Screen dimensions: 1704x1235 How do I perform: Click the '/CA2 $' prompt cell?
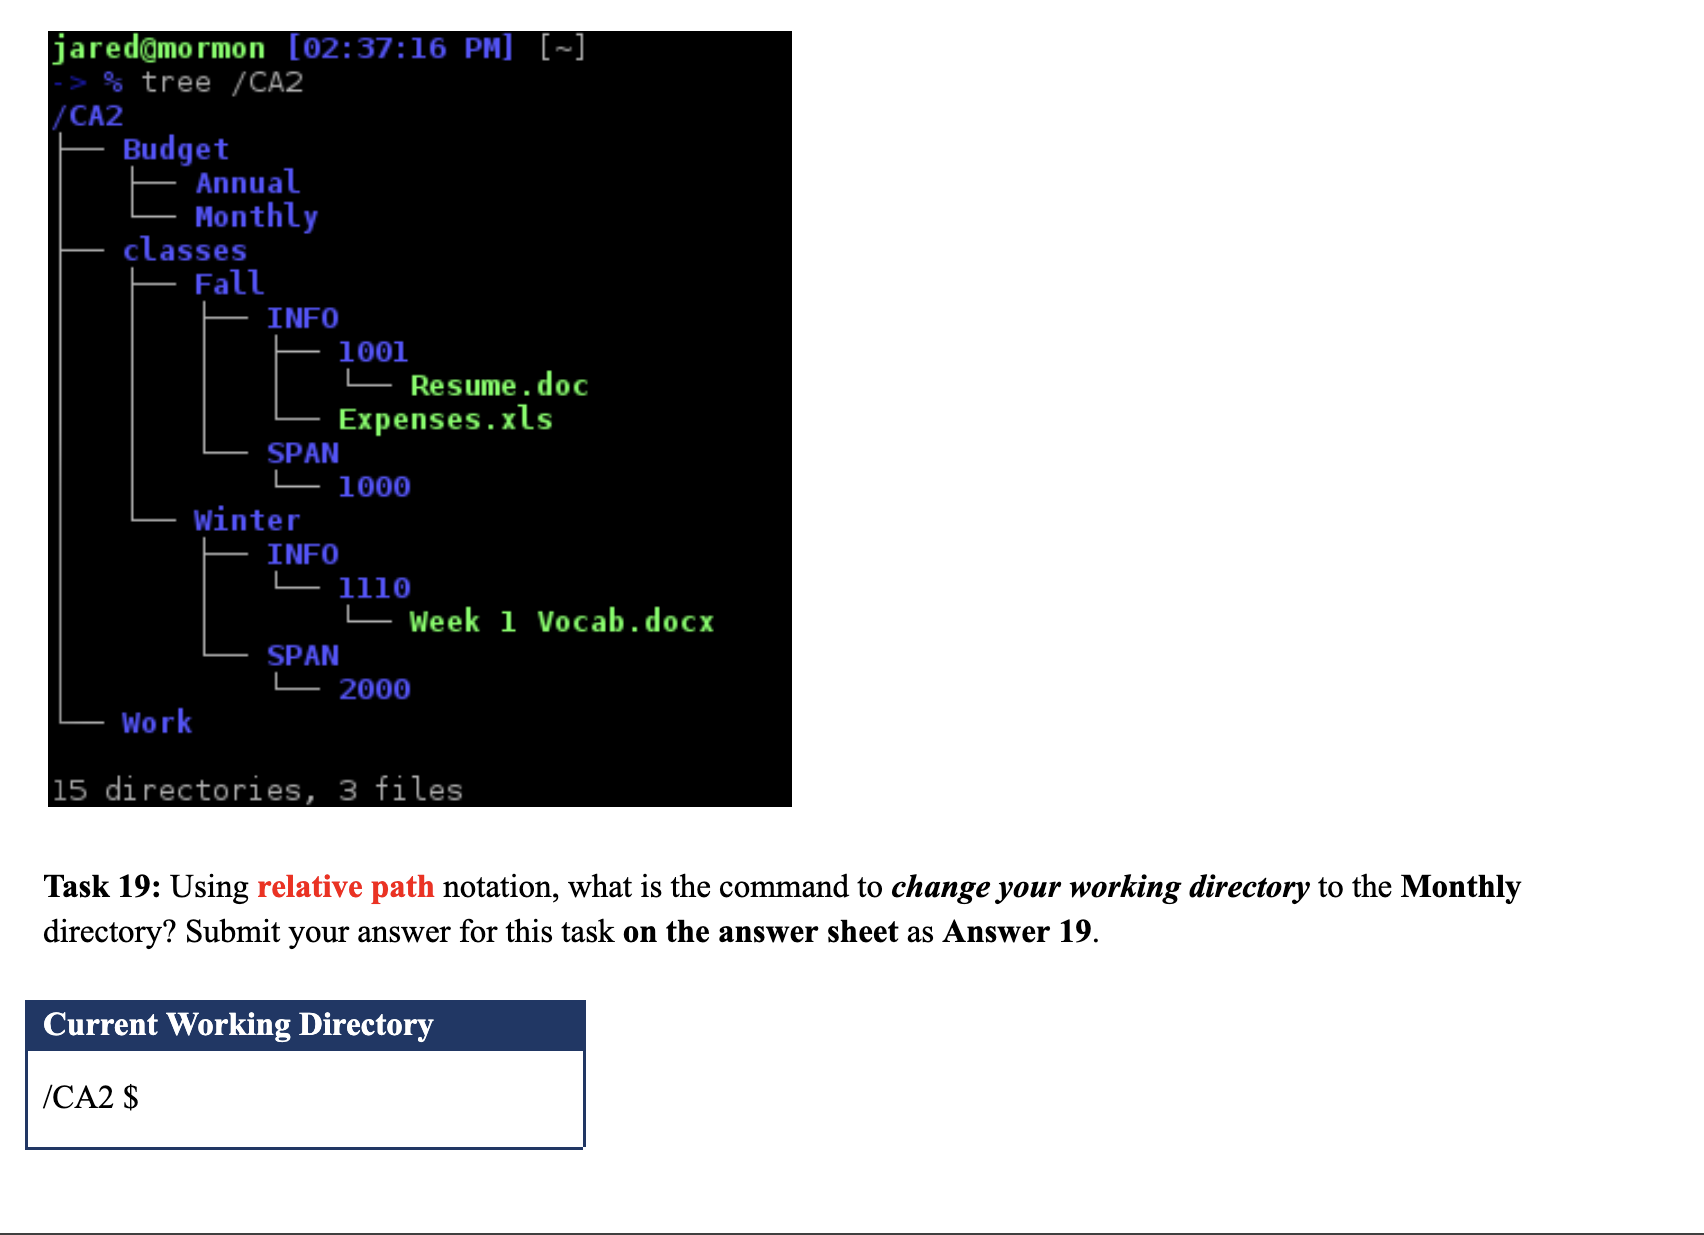305,1098
